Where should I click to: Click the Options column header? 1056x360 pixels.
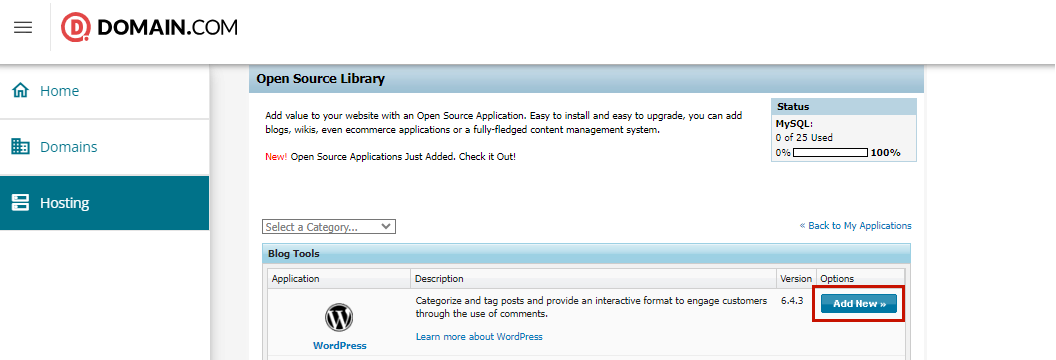pos(837,279)
